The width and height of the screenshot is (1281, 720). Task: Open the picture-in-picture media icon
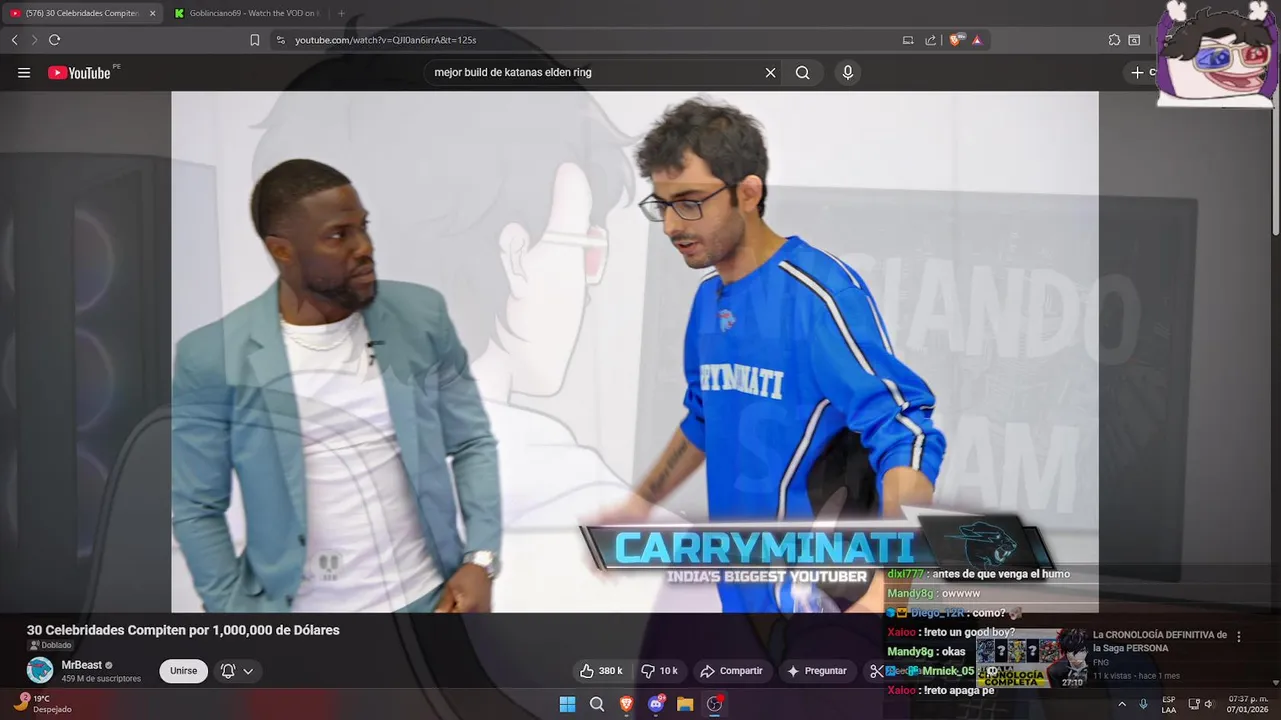coord(908,40)
